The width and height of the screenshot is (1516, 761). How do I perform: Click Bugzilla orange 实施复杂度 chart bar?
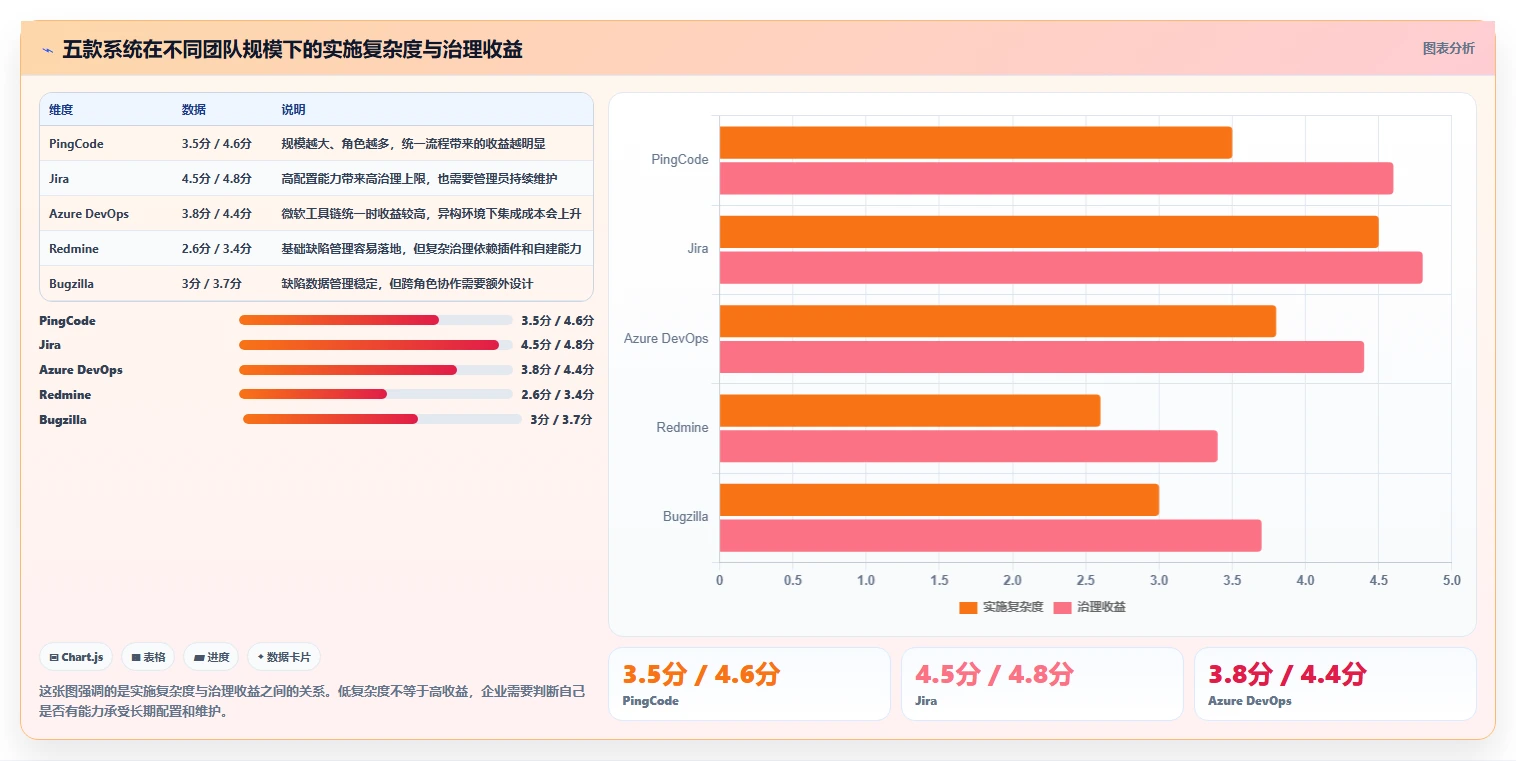coord(939,500)
